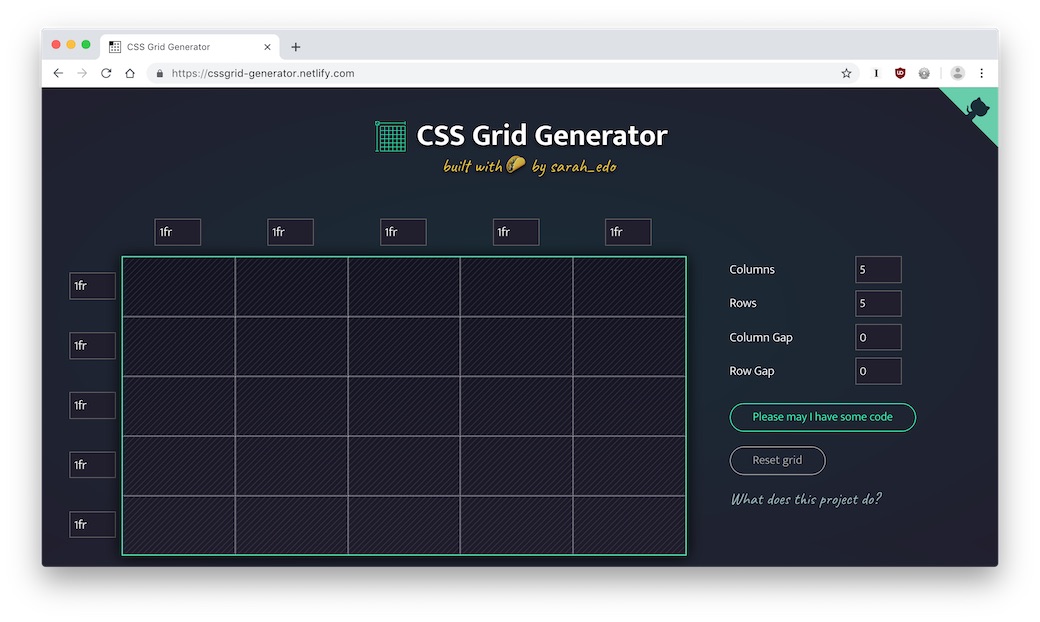Edit the first column 1fr field
Viewport: 1040px width, 622px height.
click(178, 232)
